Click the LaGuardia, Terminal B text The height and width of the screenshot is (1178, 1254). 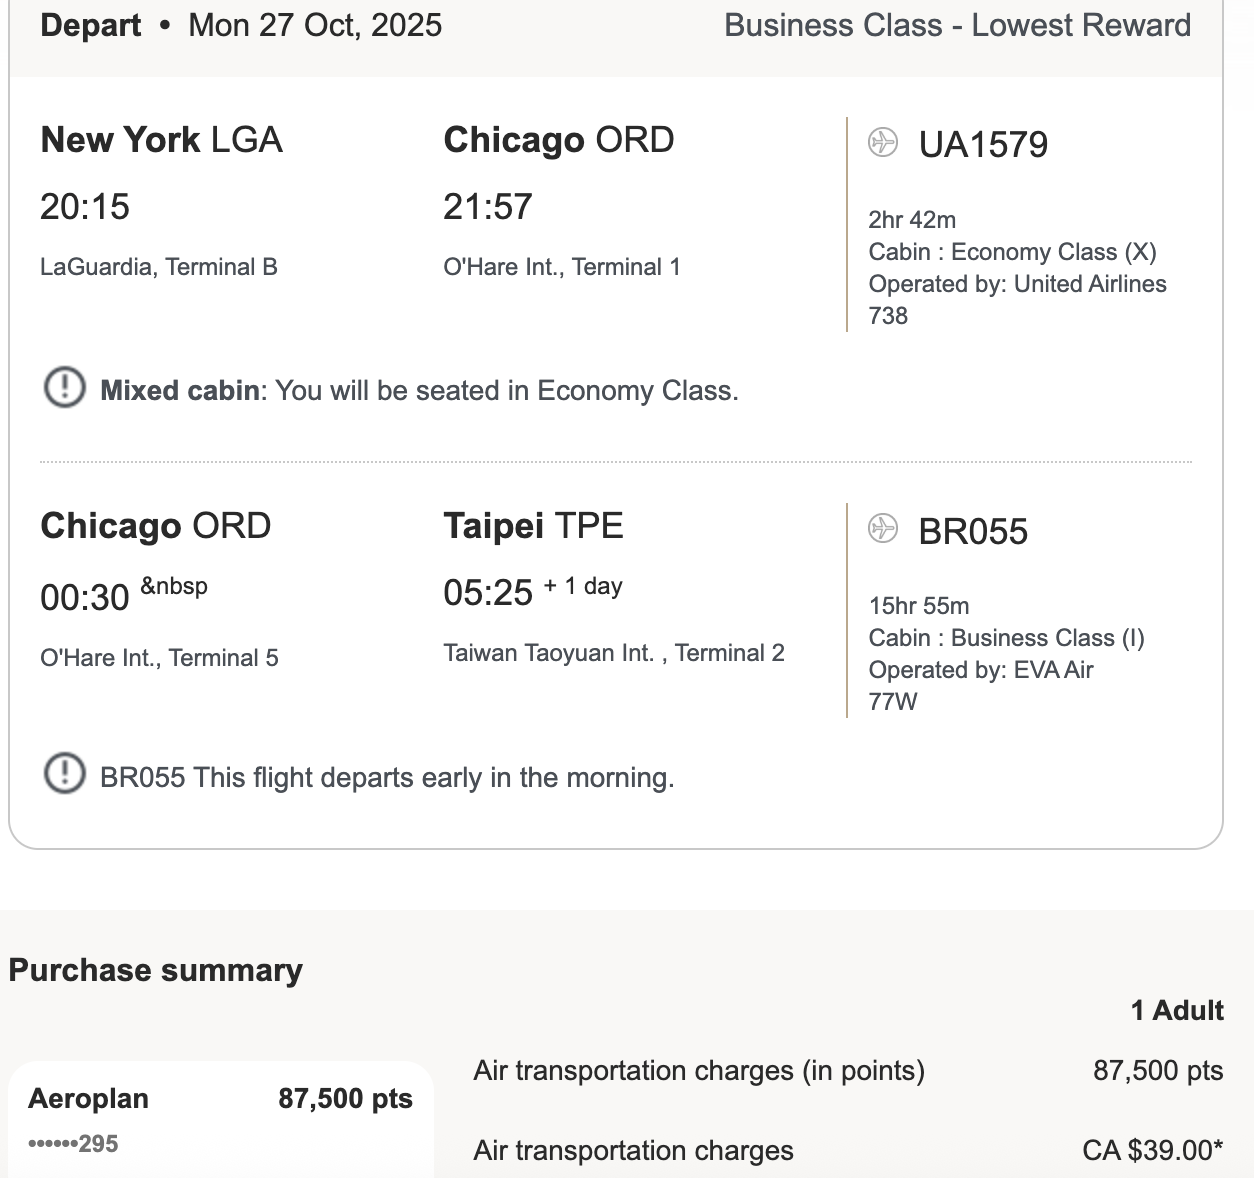click(x=159, y=267)
